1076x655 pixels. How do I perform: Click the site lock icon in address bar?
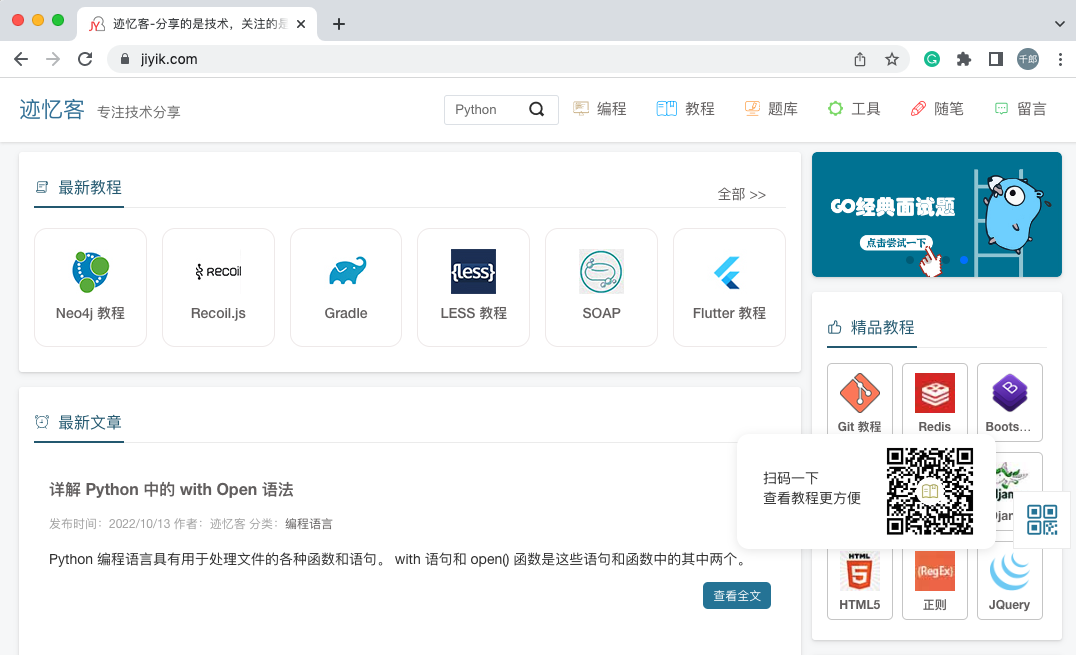click(124, 59)
